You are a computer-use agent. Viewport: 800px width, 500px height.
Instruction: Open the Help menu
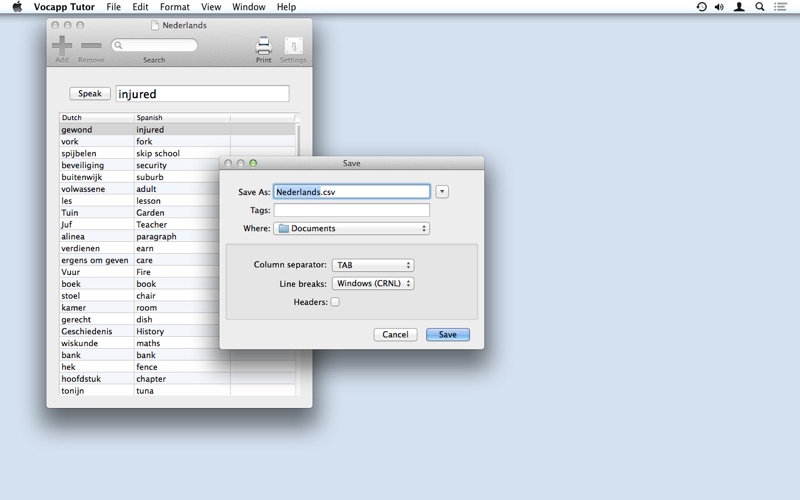click(x=286, y=7)
